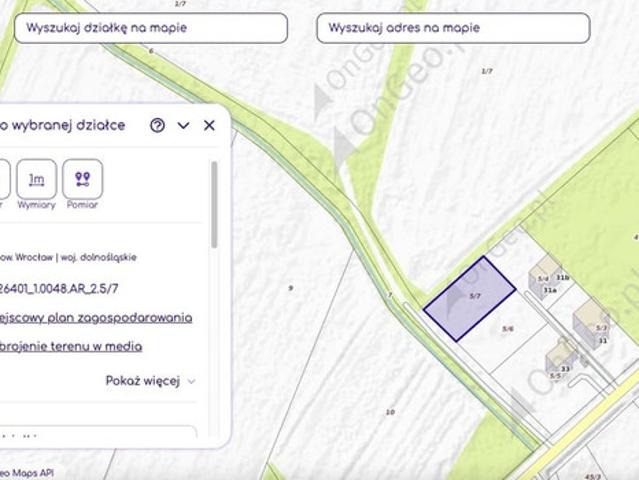Click the parcel ID text ending AR_2.5/7
The height and width of the screenshot is (480, 639).
tap(59, 289)
